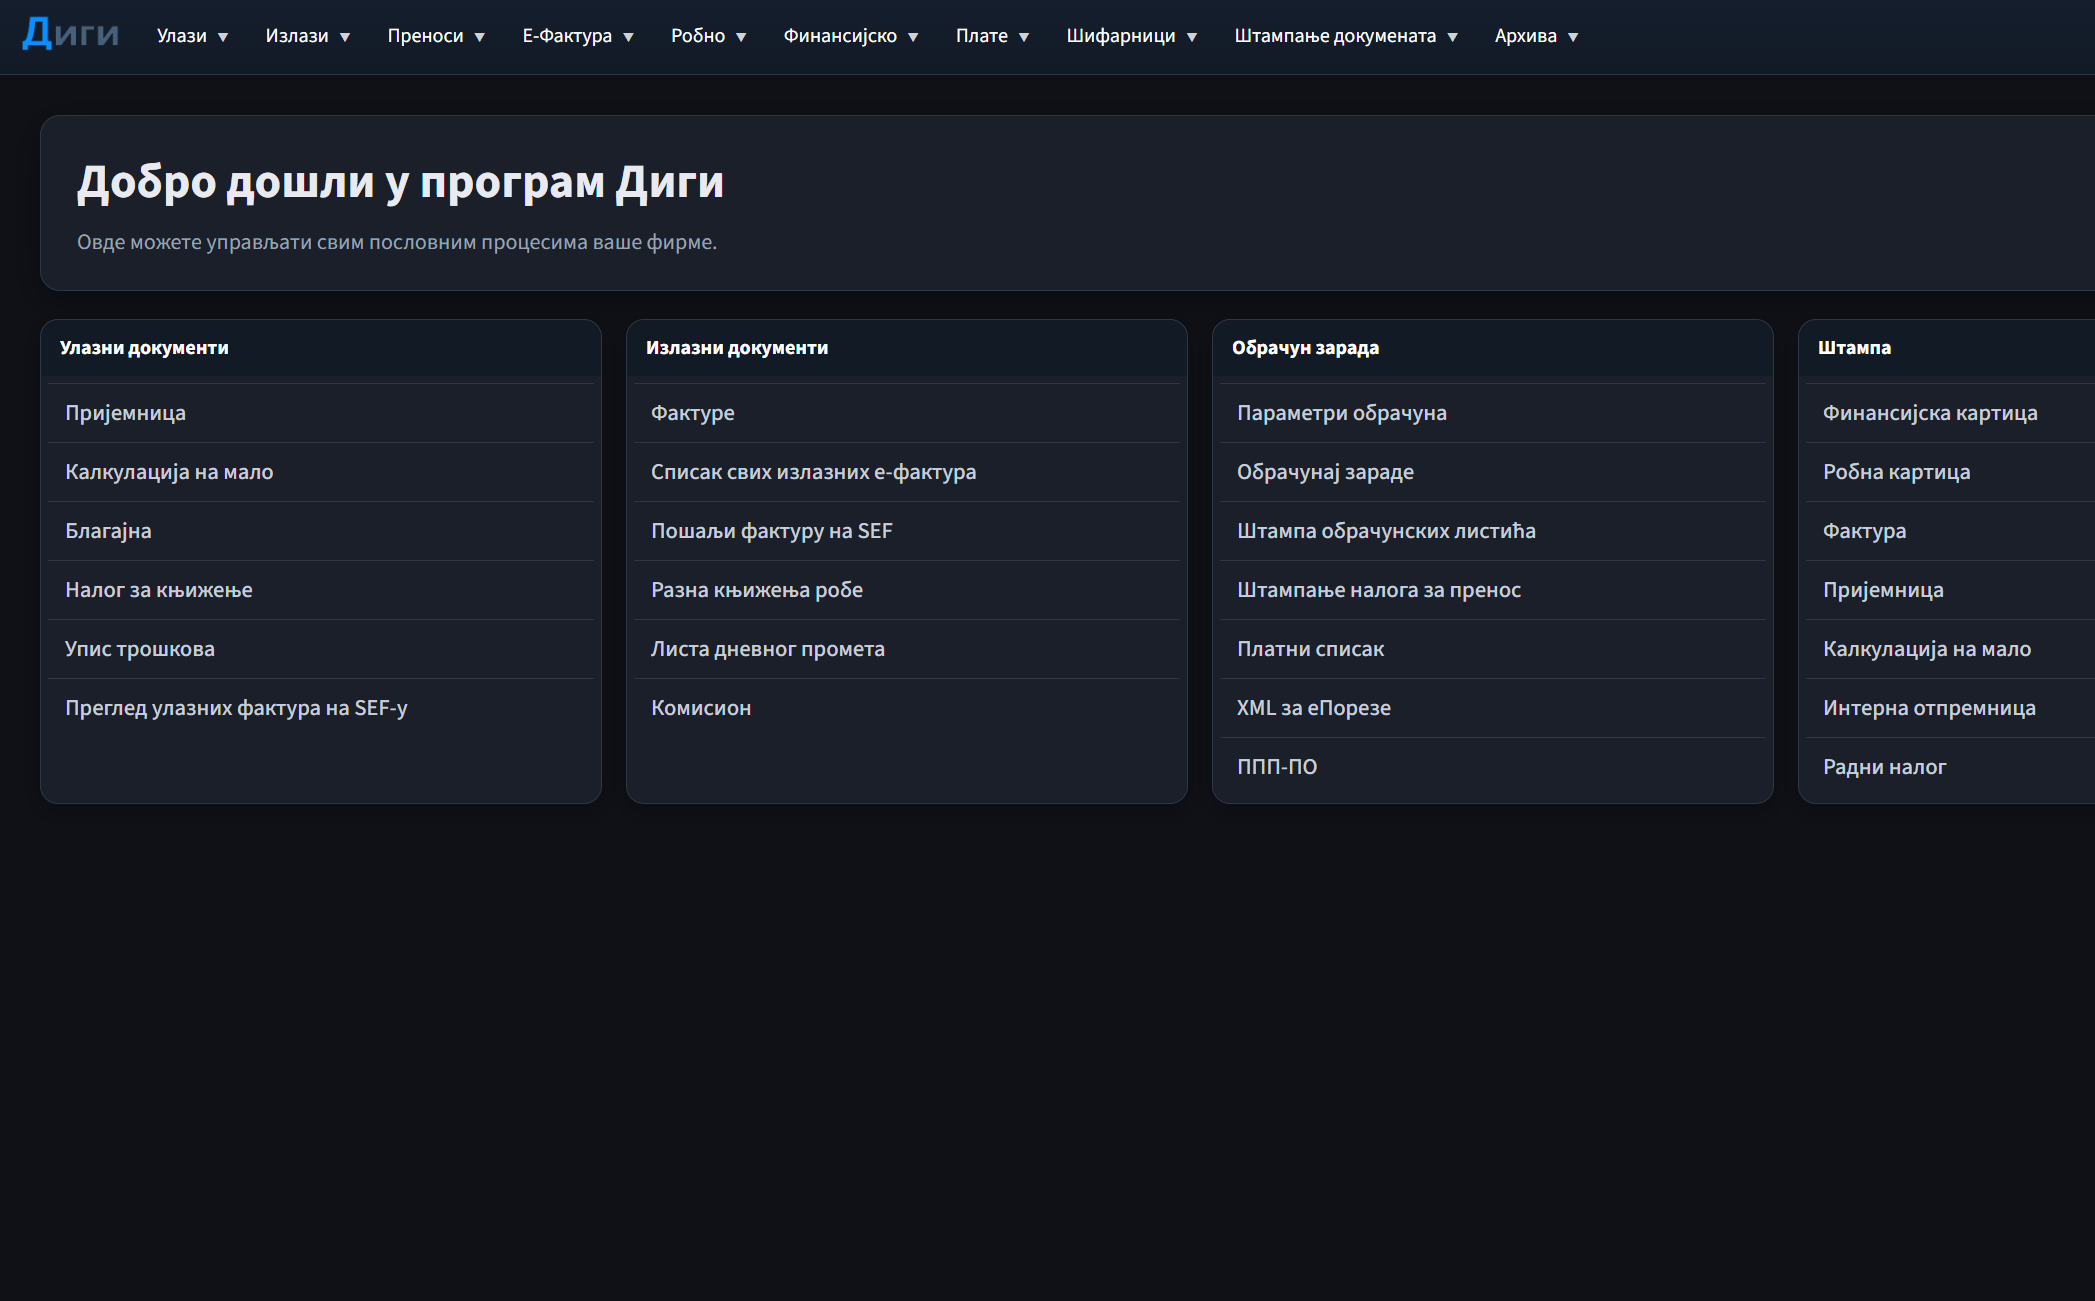The height and width of the screenshot is (1301, 2095).
Task: Open the Излази dropdown menu
Action: [308, 36]
